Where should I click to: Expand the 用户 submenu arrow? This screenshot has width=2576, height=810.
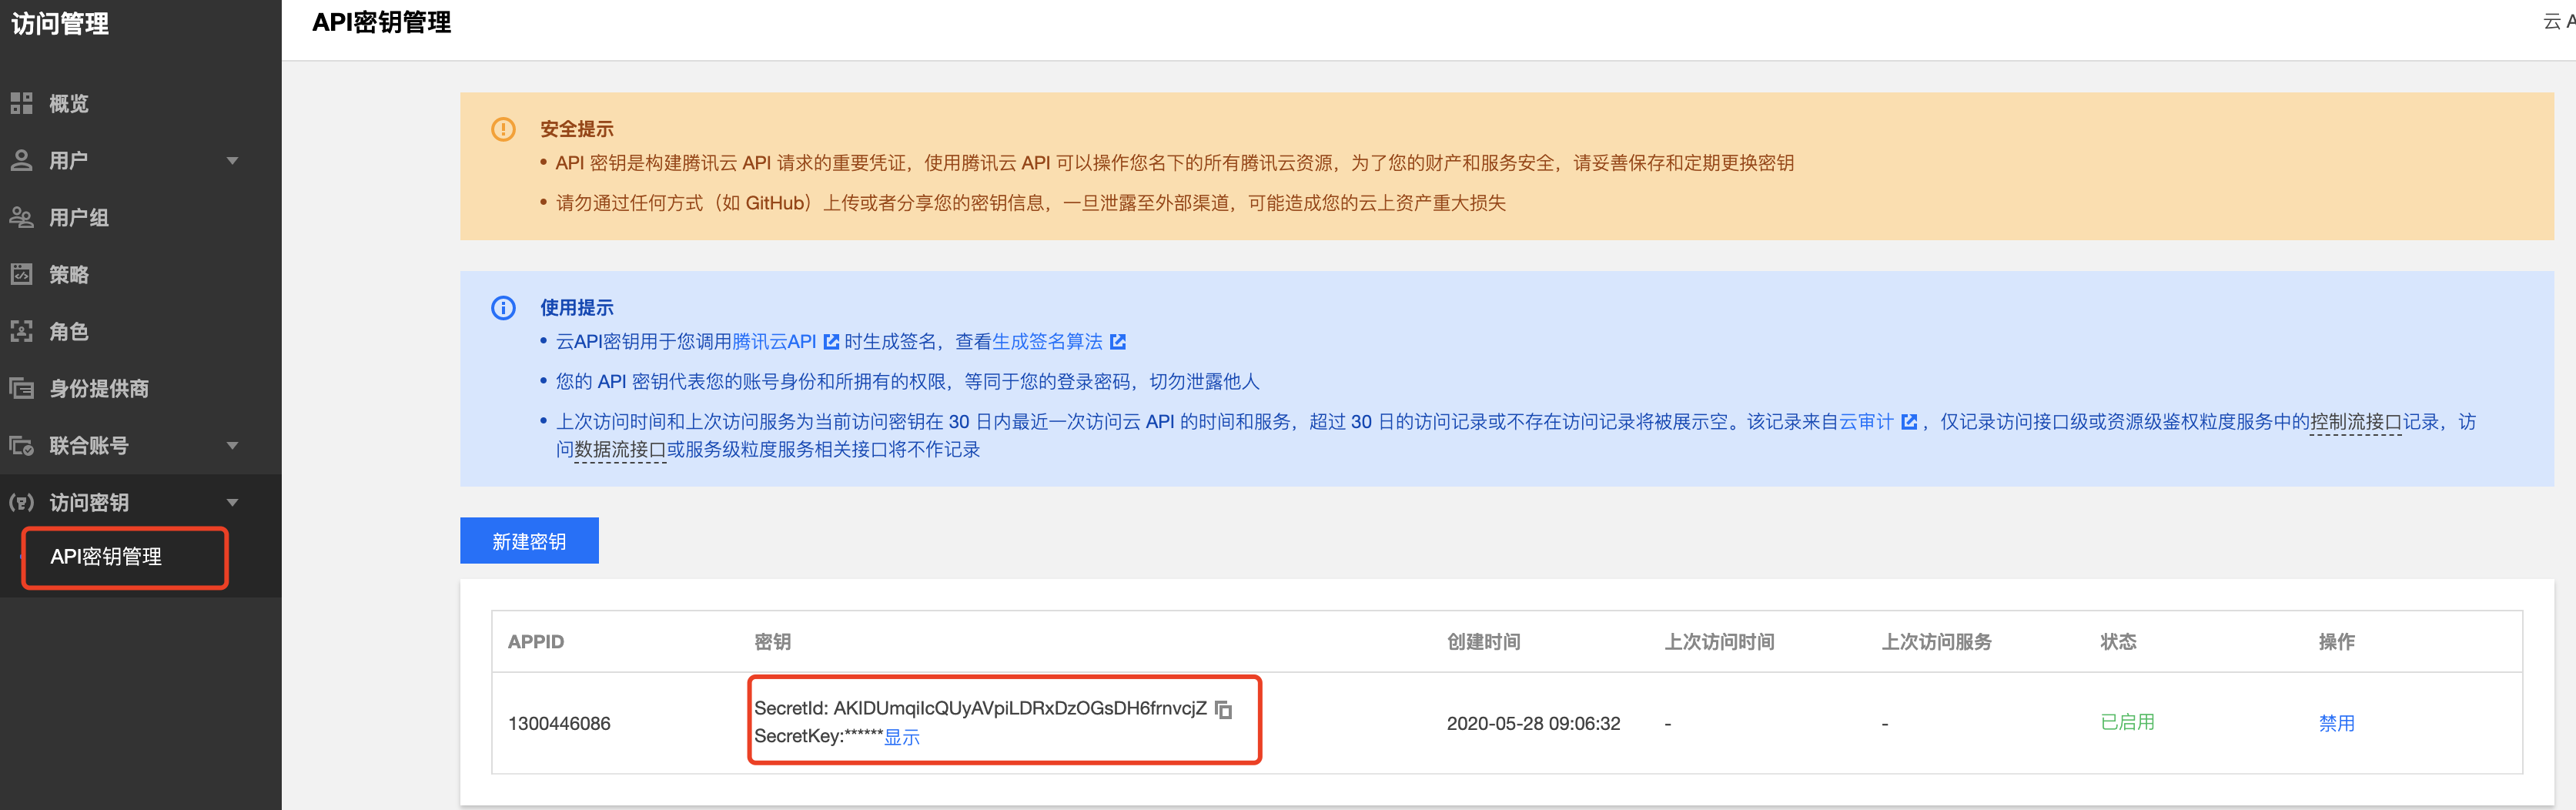click(232, 161)
